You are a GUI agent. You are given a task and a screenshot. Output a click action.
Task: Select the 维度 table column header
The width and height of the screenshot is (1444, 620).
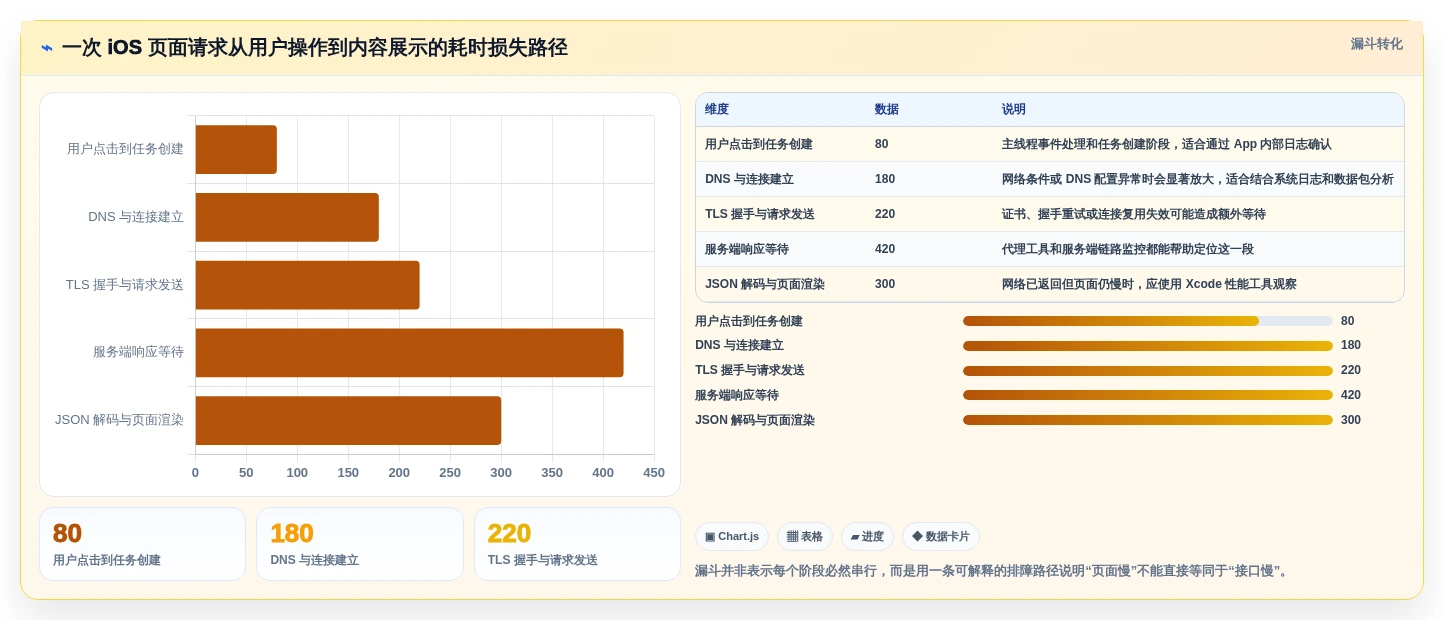click(x=717, y=109)
